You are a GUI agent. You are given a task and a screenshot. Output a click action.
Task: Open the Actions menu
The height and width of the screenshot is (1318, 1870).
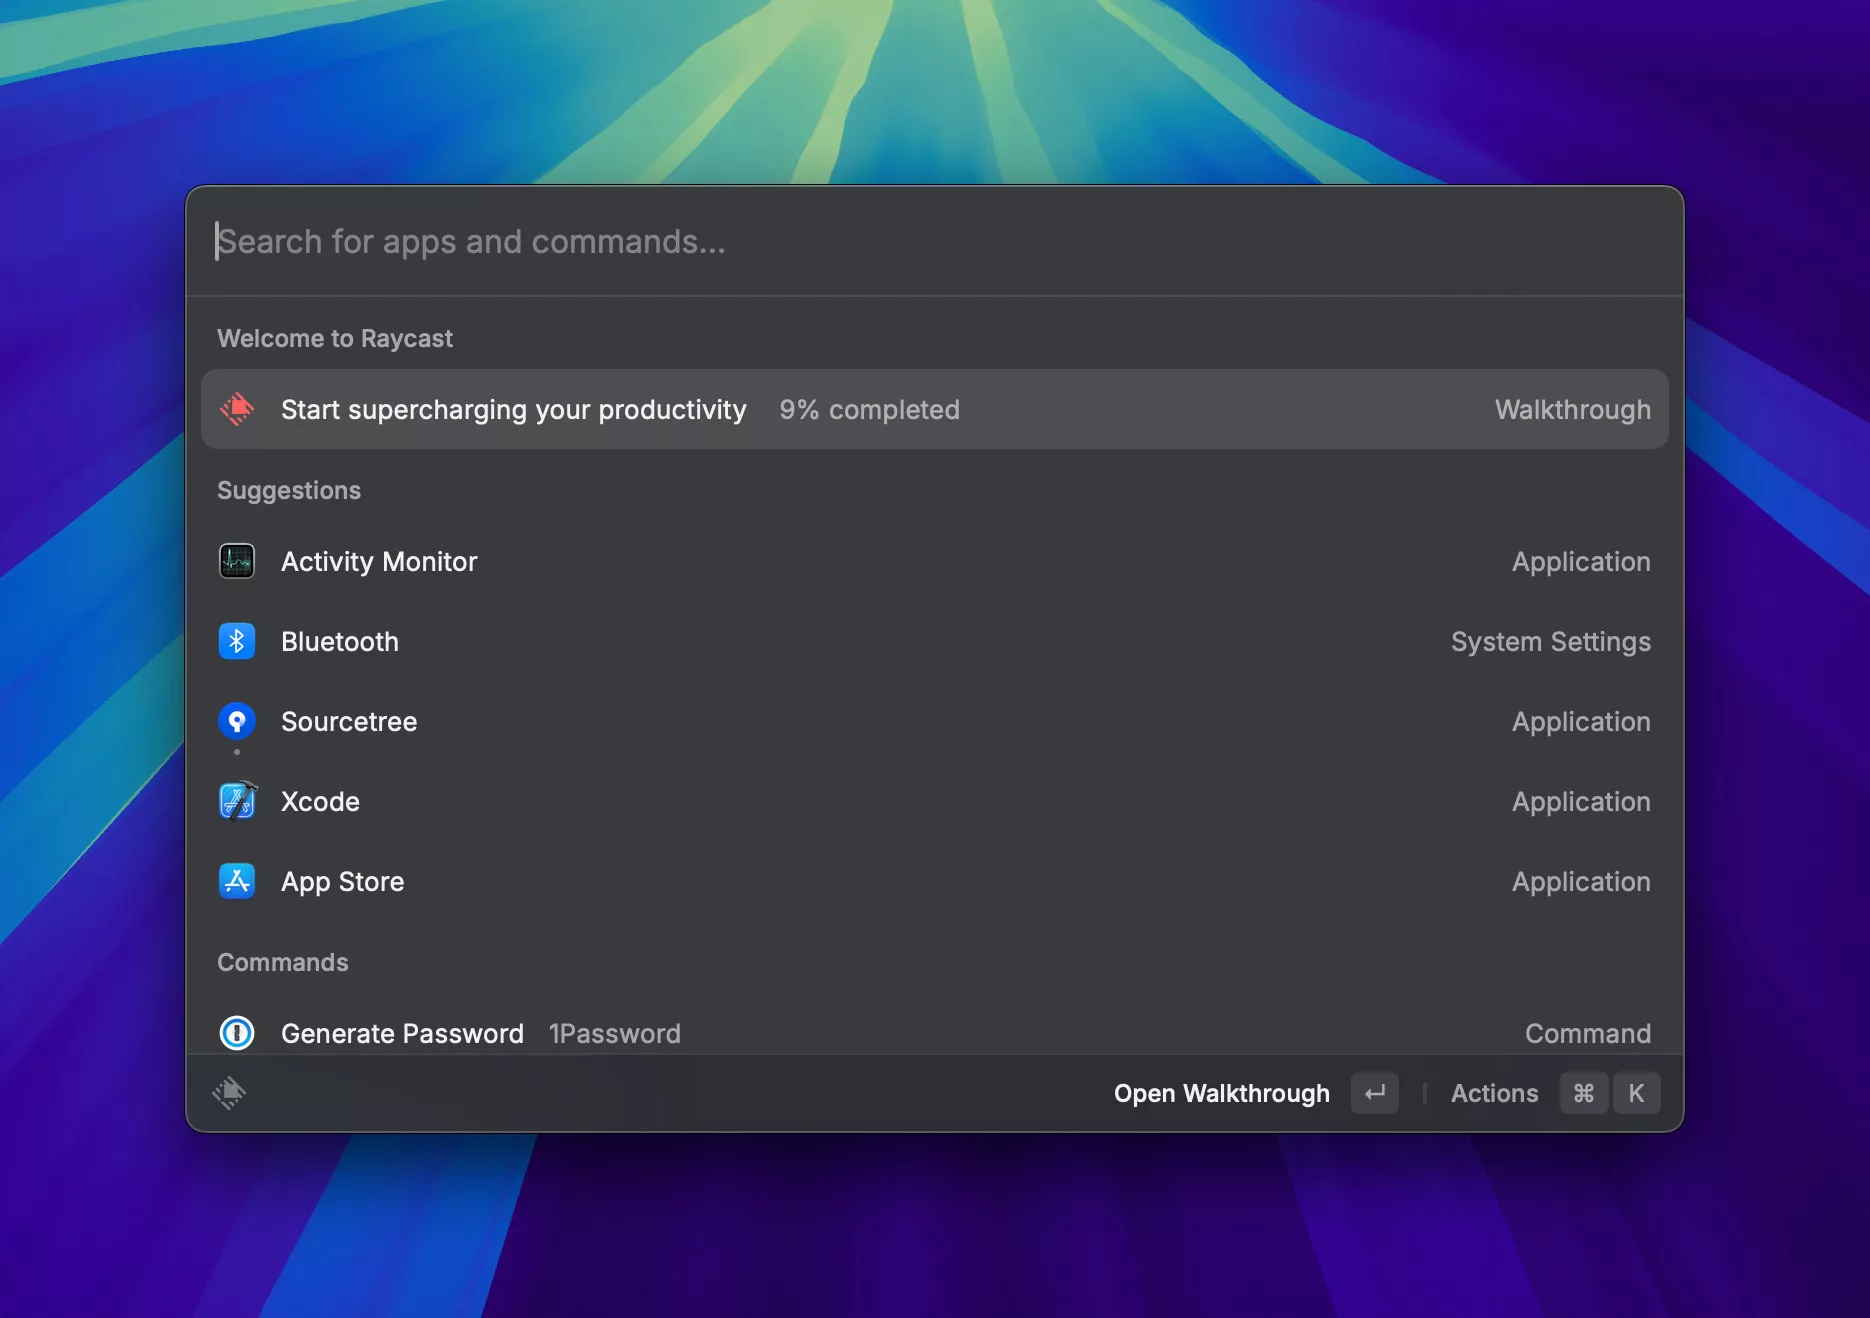click(x=1494, y=1093)
